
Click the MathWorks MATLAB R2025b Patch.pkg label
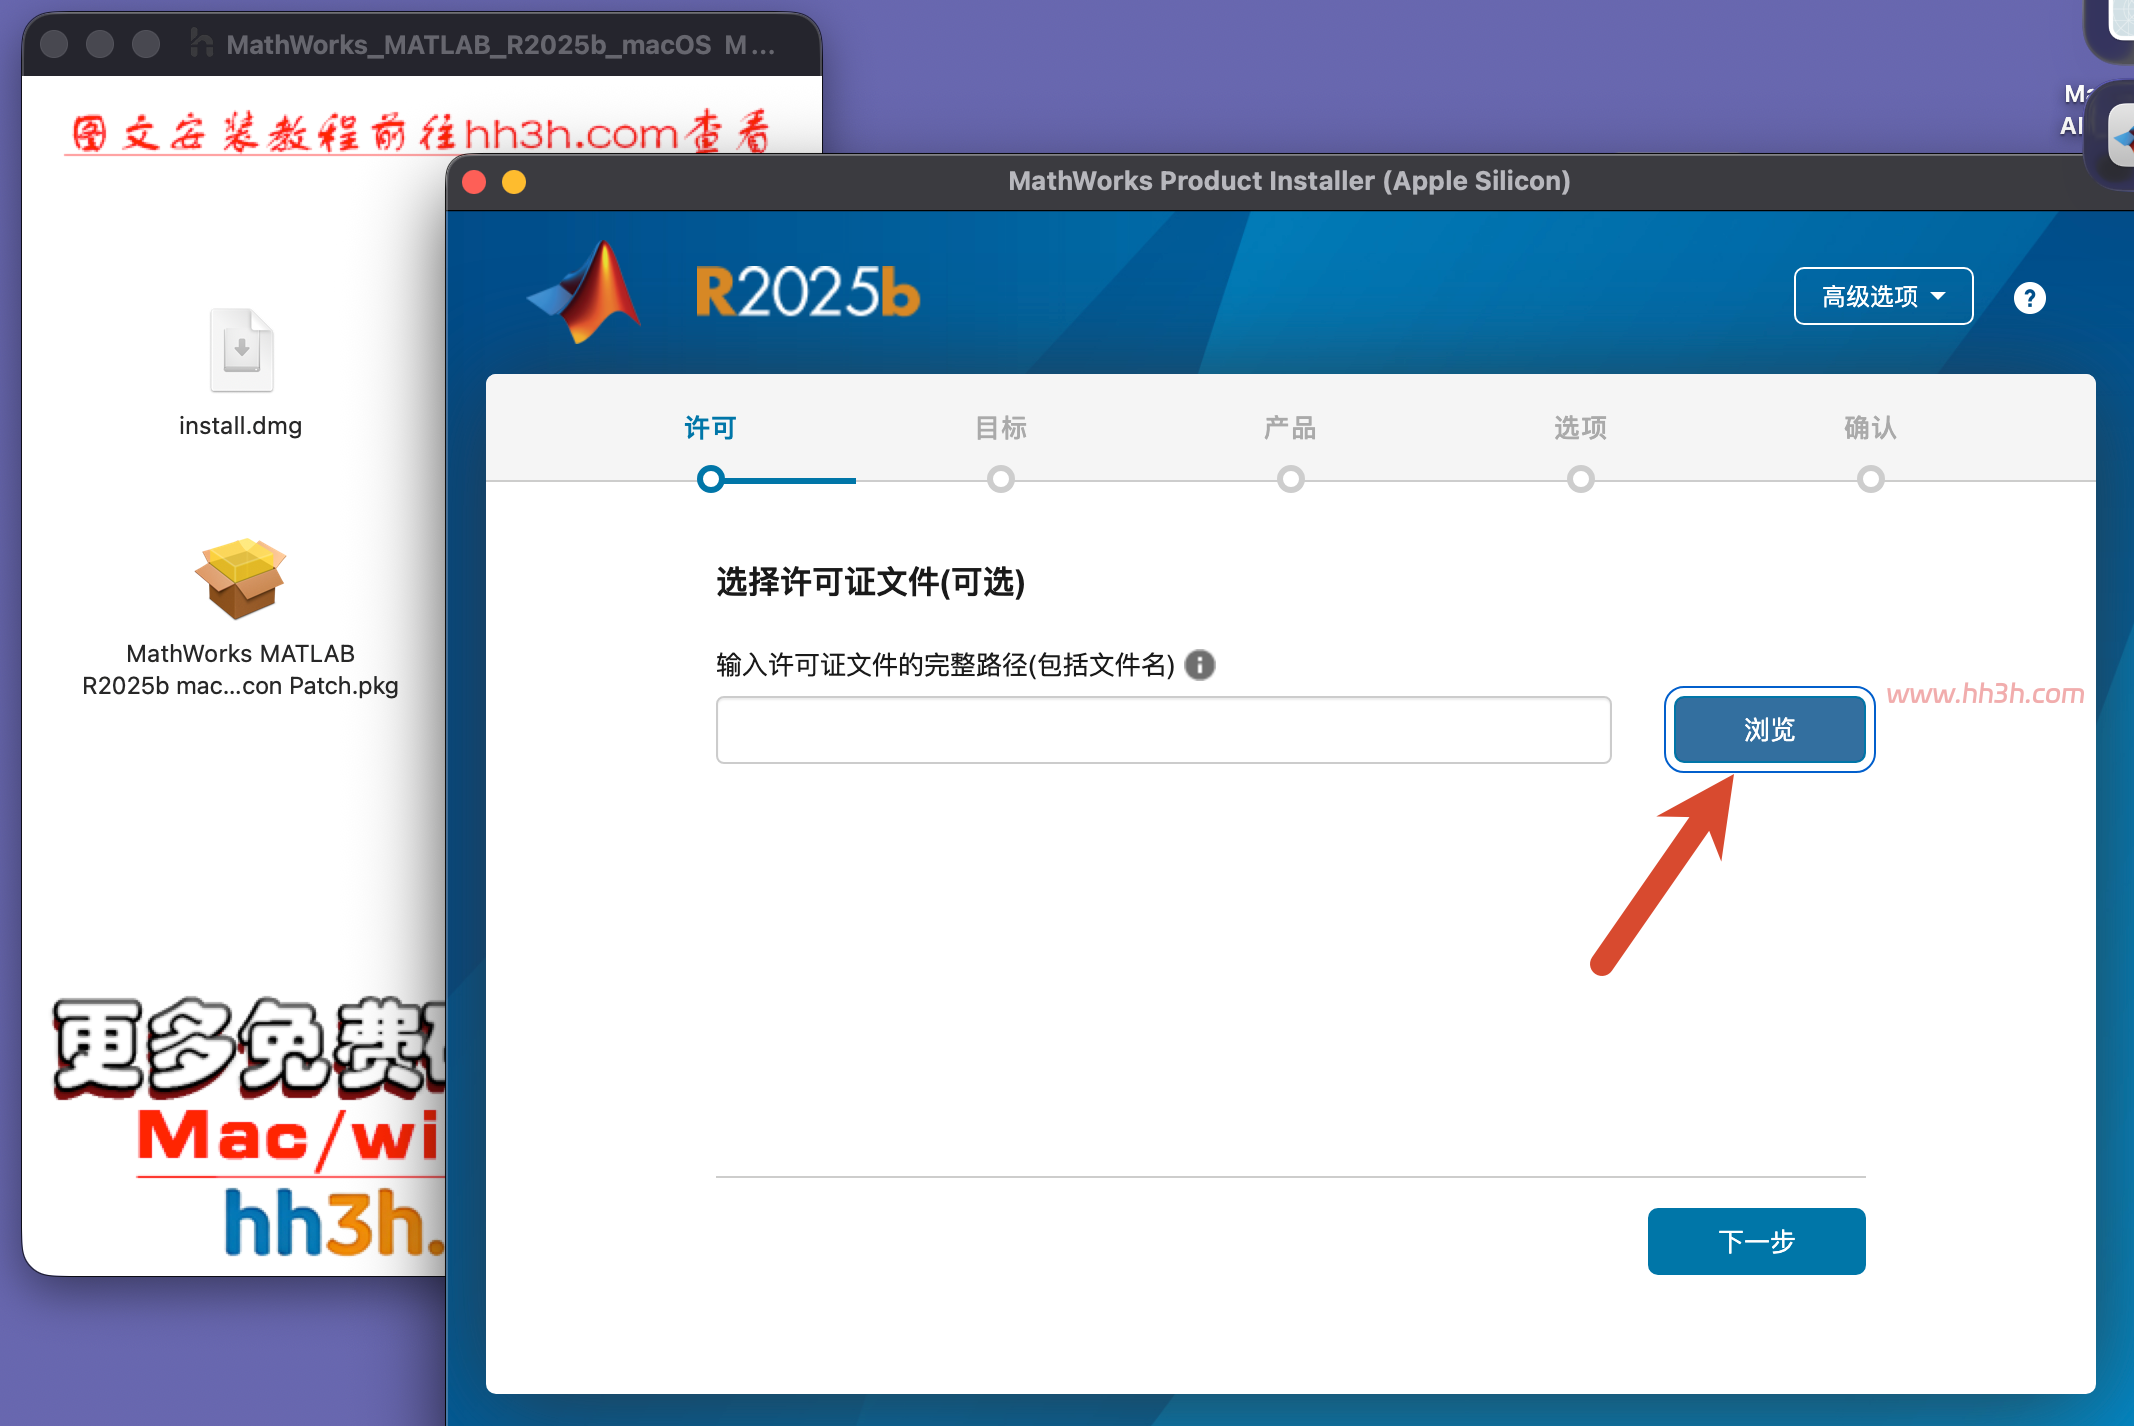click(240, 669)
